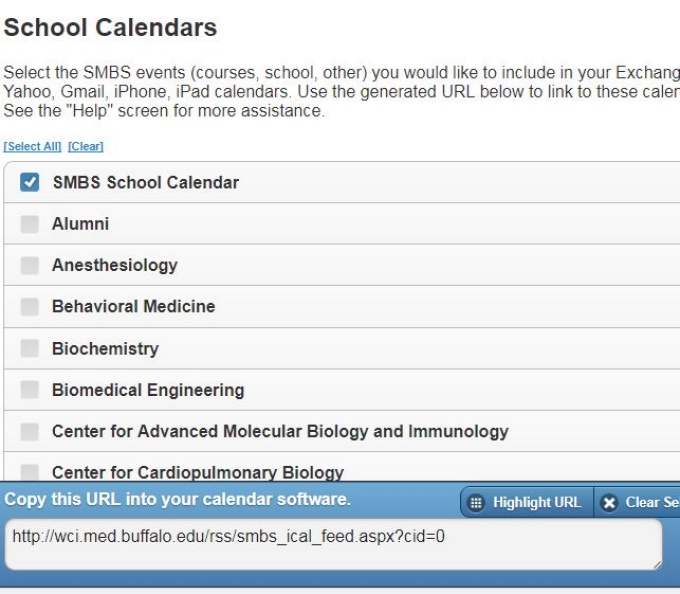This screenshot has height=594, width=680.
Task: Enable the Alumni calendar checkbox
Action: pyautogui.click(x=30, y=224)
